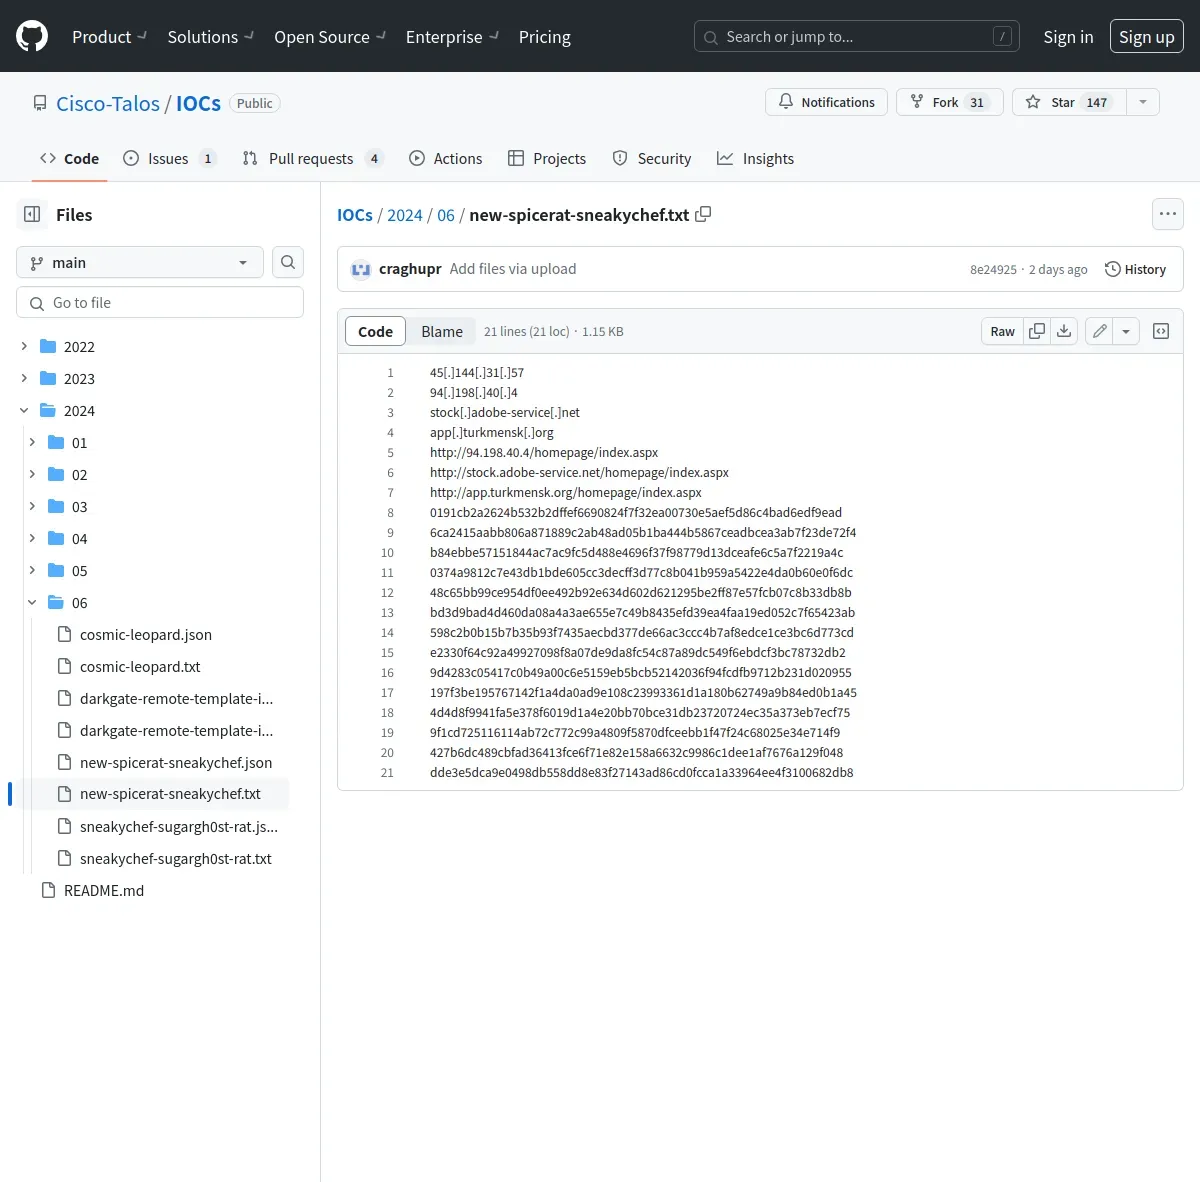This screenshot has height=1182, width=1200.
Task: Open the craghupr profile link
Action: [410, 269]
